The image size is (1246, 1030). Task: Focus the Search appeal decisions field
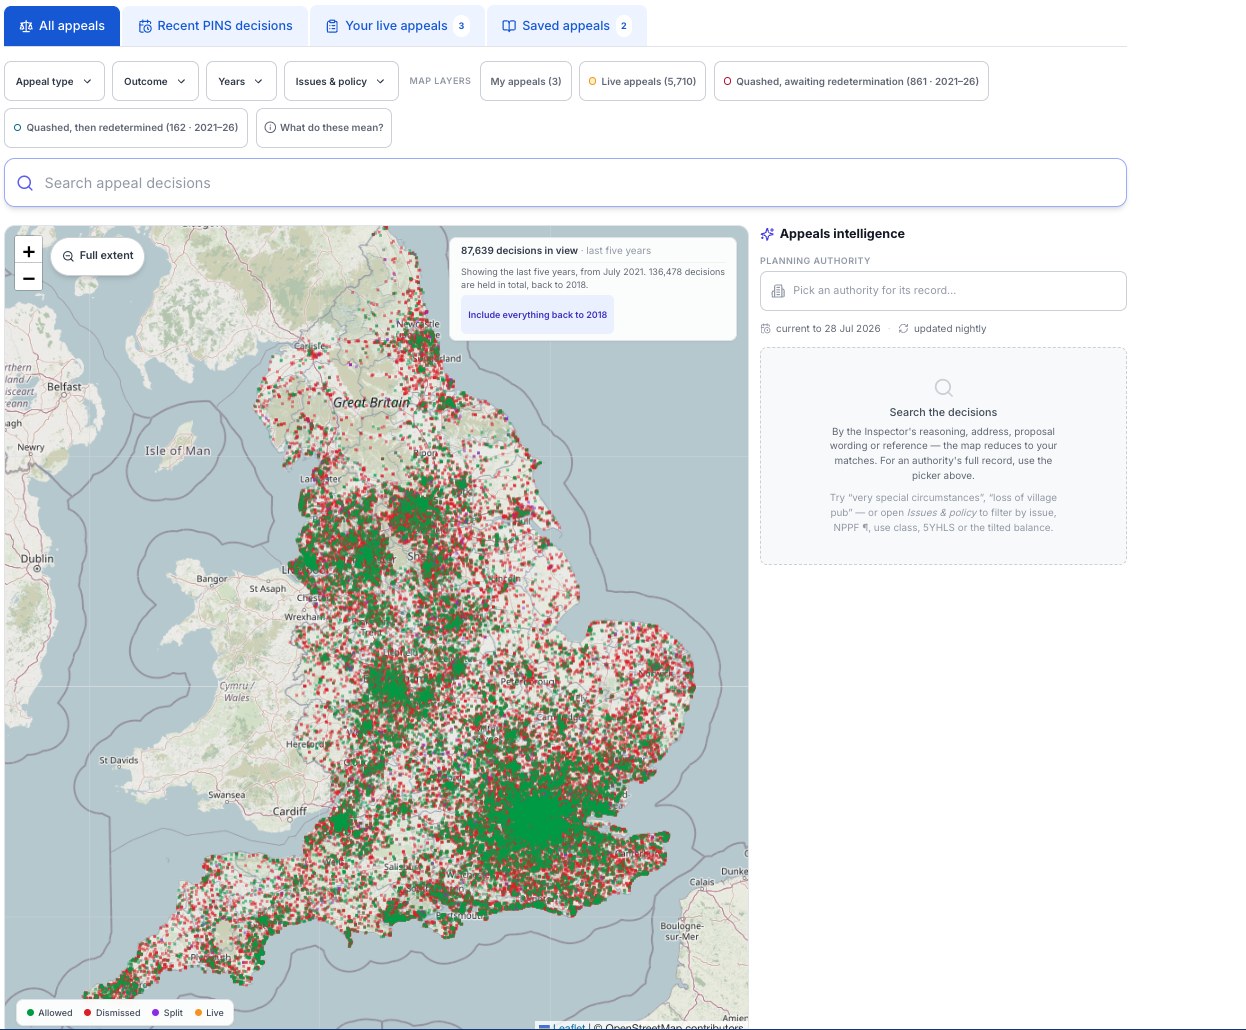click(565, 183)
